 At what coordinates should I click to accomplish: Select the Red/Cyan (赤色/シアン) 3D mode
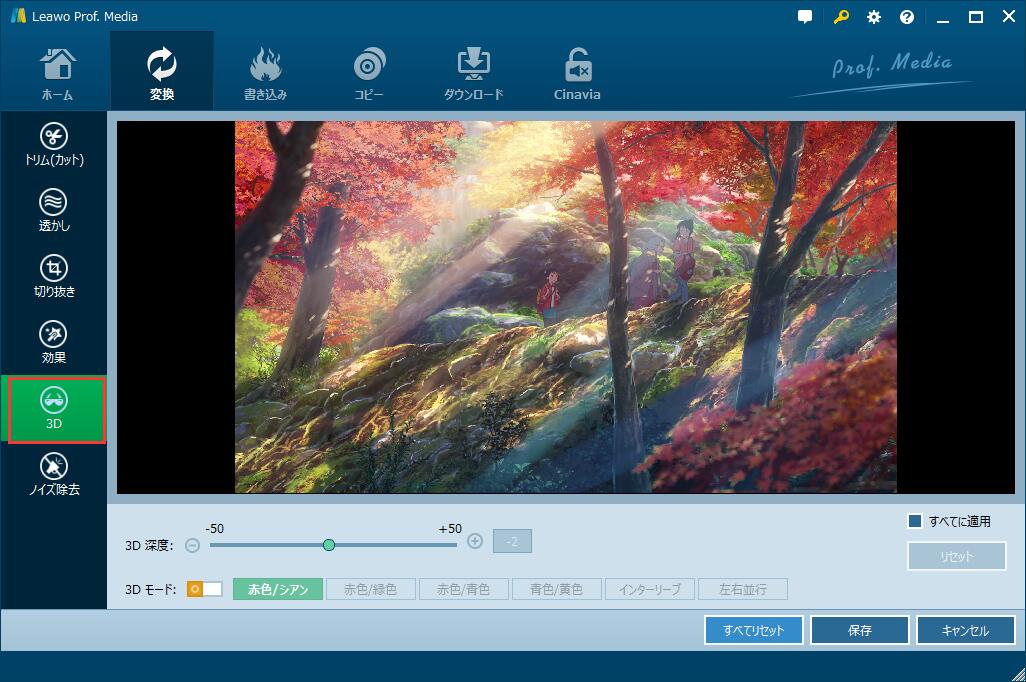click(x=277, y=589)
